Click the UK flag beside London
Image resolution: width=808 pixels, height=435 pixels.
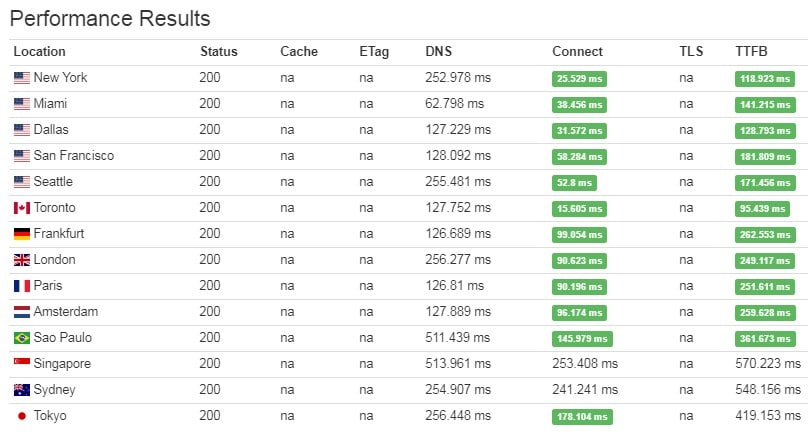tap(22, 260)
